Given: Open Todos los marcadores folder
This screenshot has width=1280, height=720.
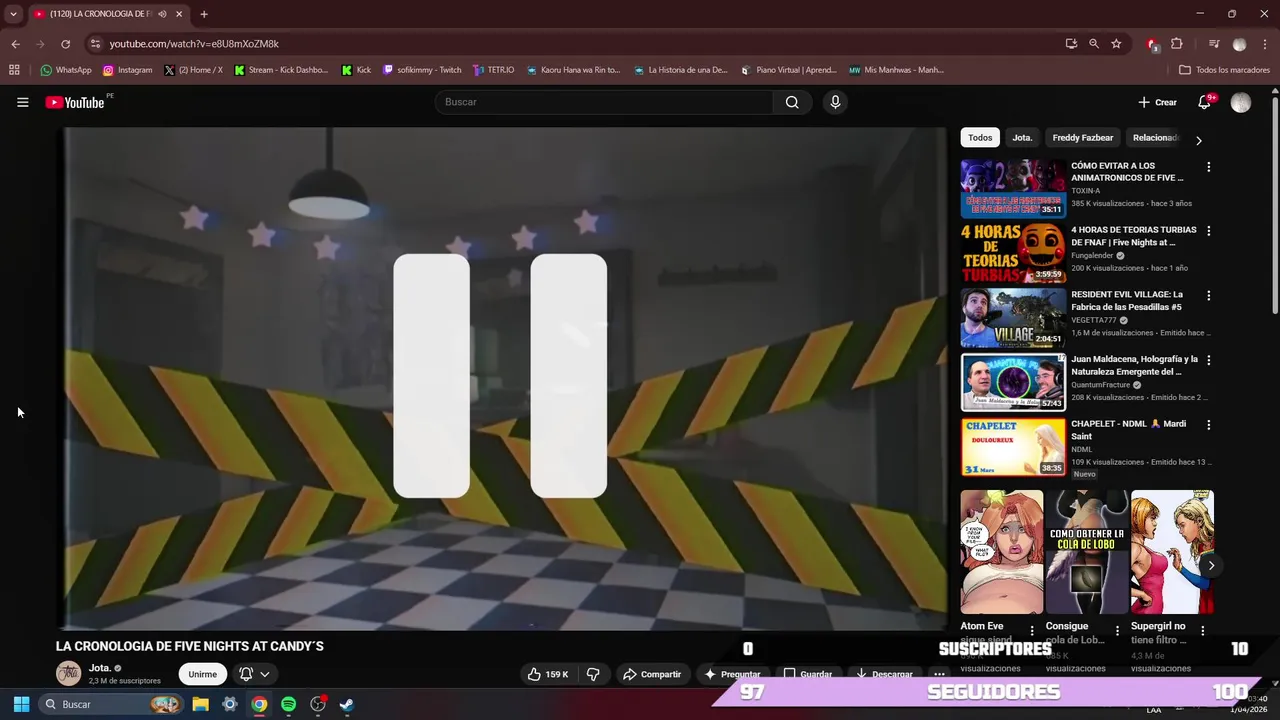Looking at the screenshot, I should tap(1224, 70).
